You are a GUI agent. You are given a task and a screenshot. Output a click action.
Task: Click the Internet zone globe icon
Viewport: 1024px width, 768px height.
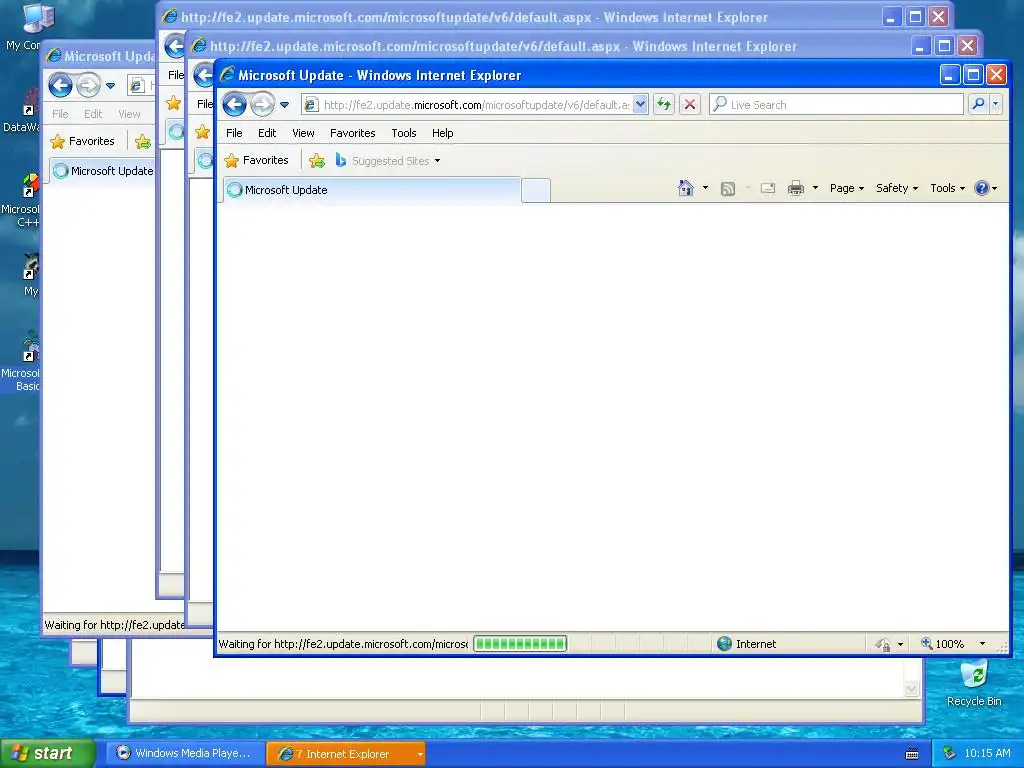(x=724, y=644)
